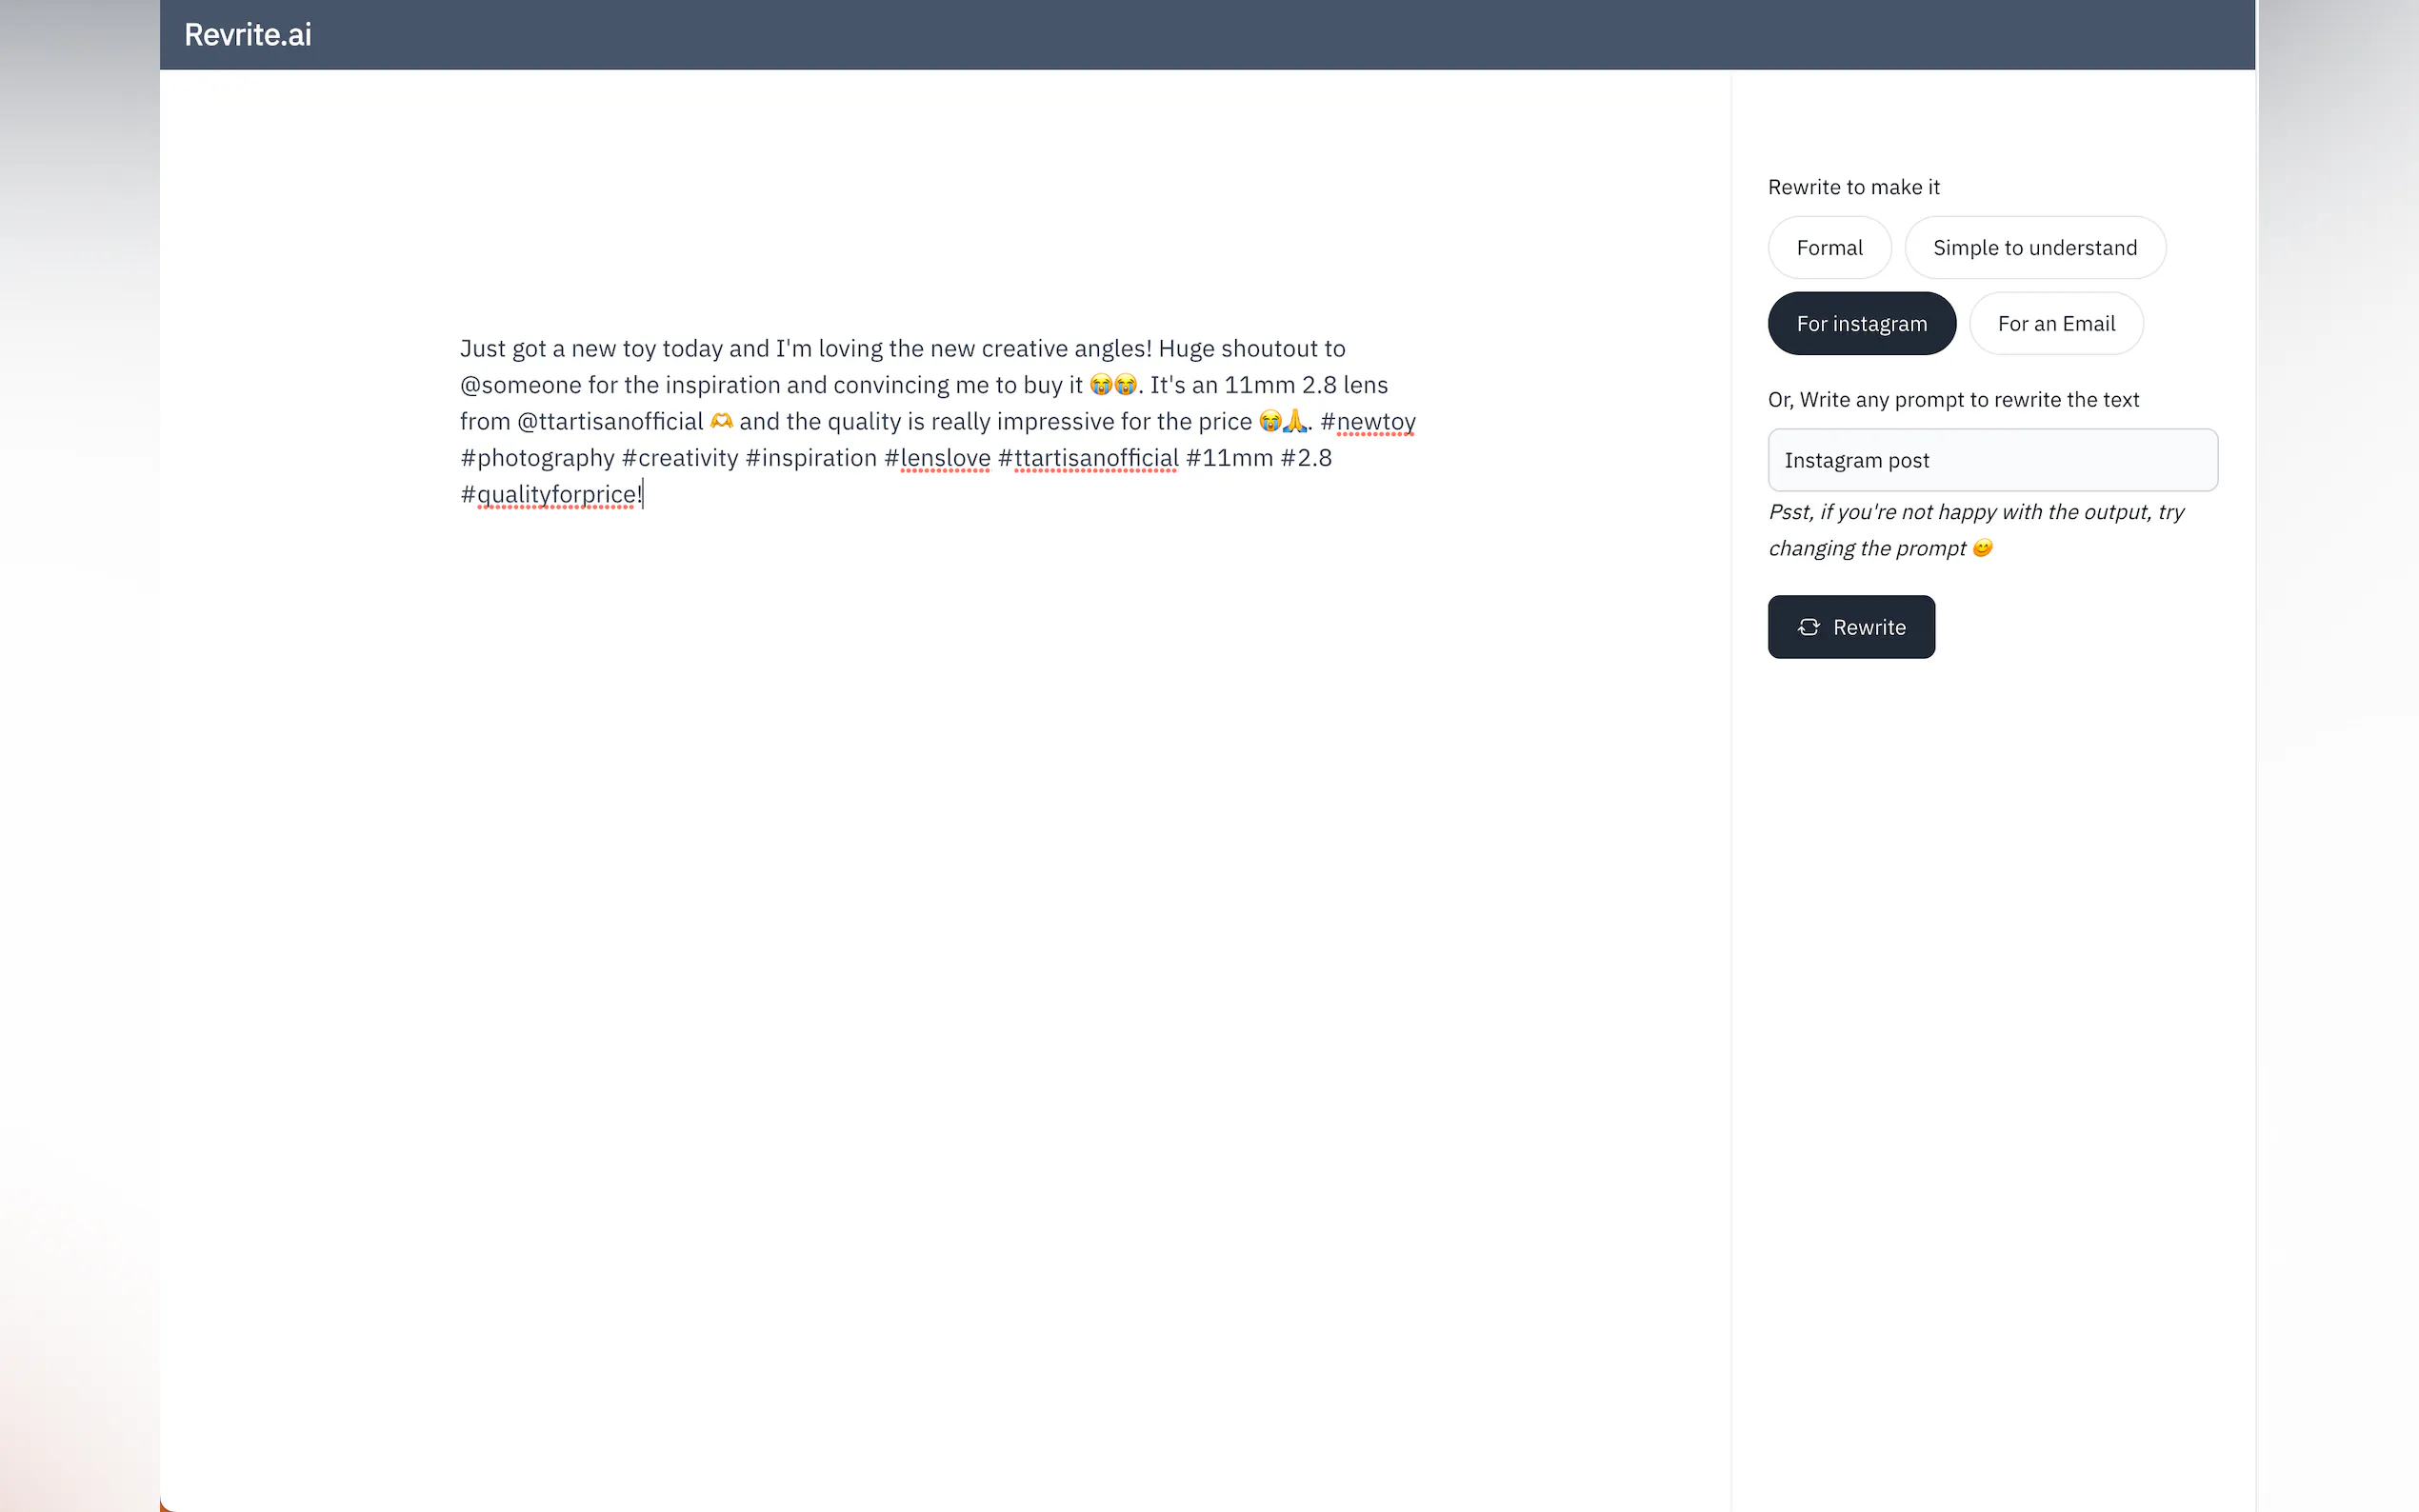This screenshot has height=1512, width=2419.
Task: Click the praying hands emoji after "price"
Action: 1294,421
